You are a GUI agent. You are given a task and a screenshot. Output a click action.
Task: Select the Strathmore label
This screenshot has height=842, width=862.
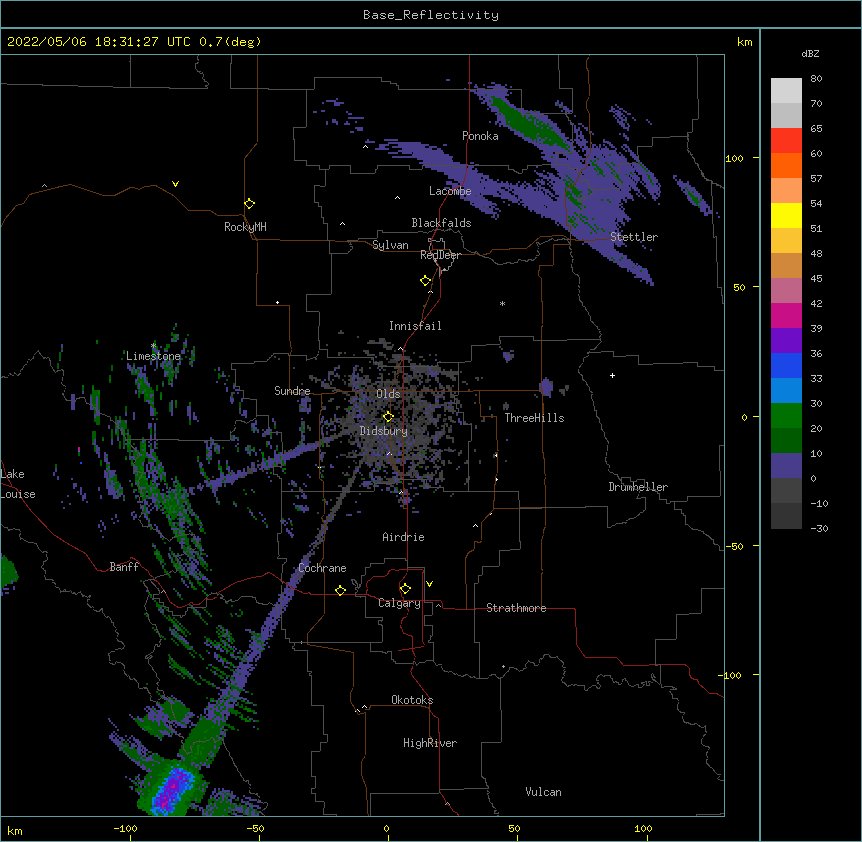click(x=516, y=608)
